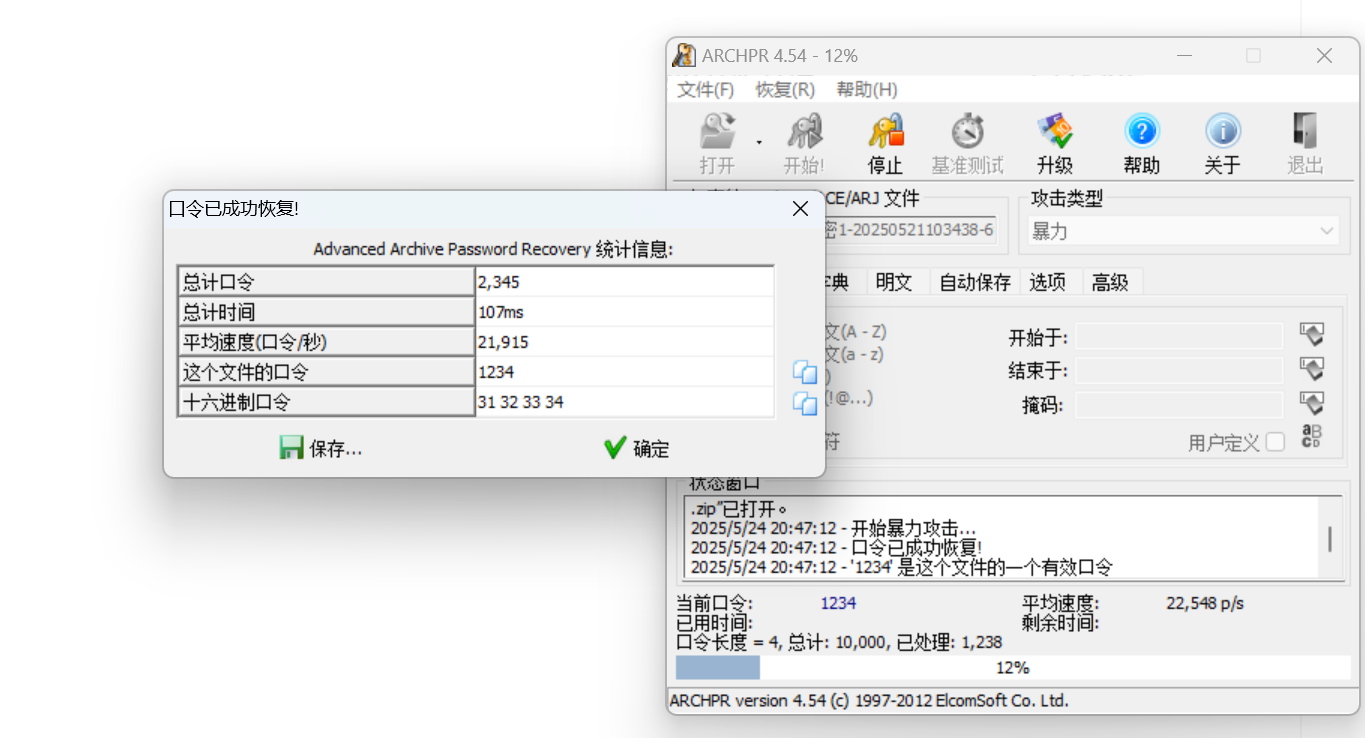Click the 107ms total time cell
This screenshot has width=1365, height=738.
pos(625,312)
